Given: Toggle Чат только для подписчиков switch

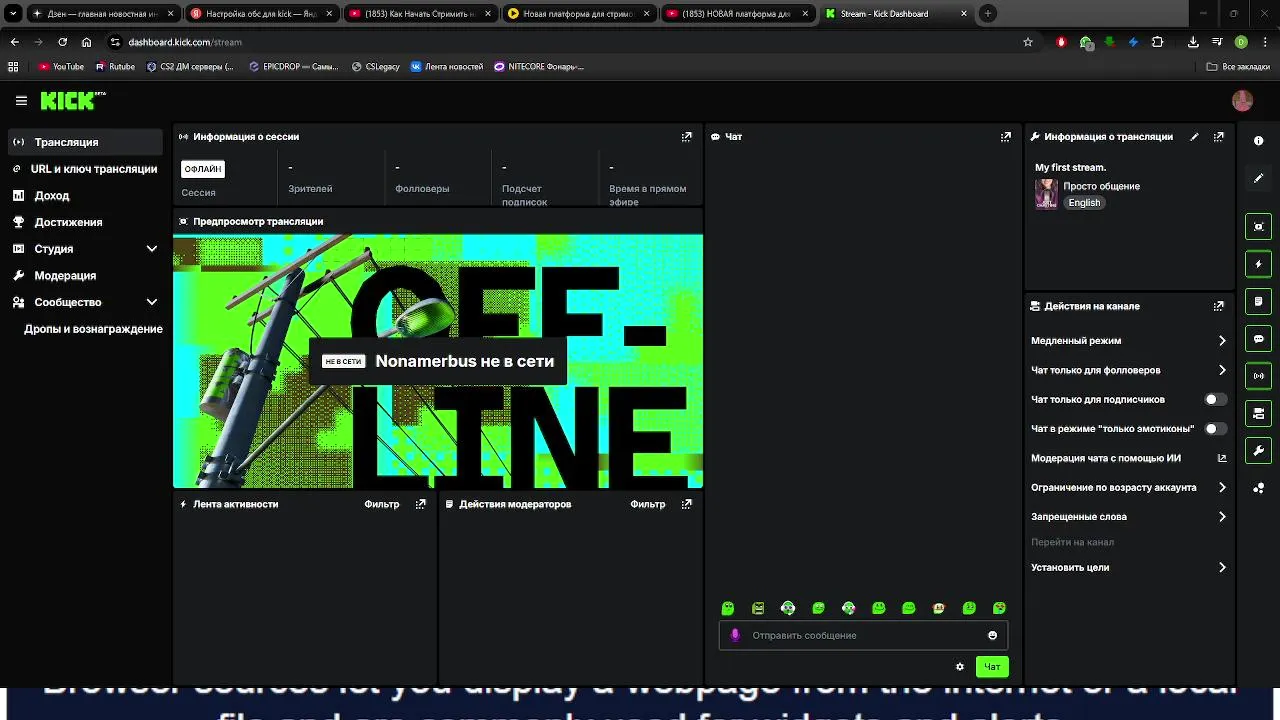Looking at the screenshot, I should coord(1215,399).
